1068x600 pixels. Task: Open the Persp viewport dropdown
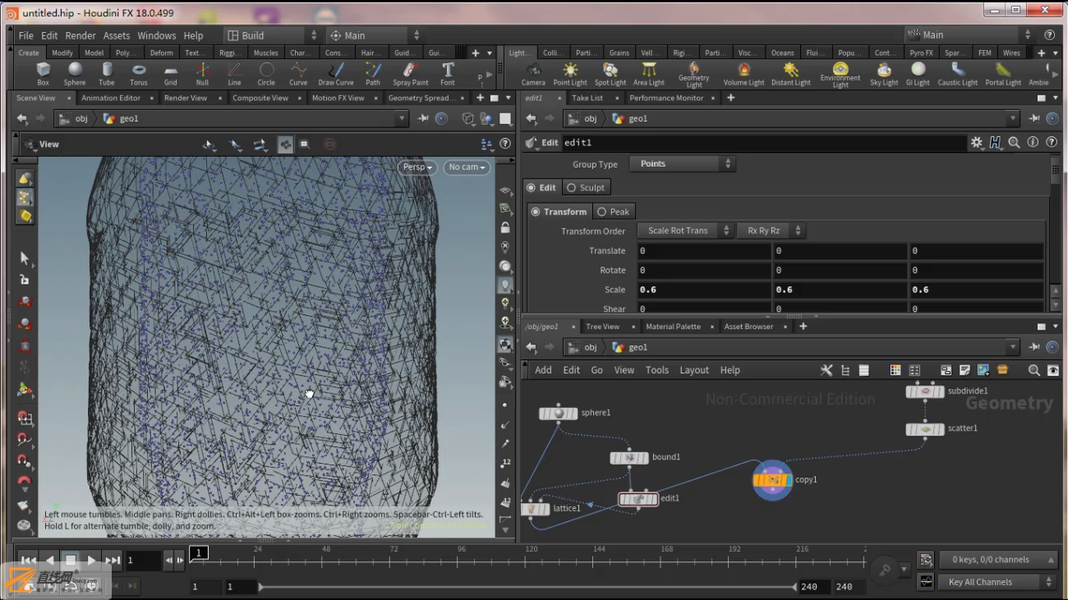(417, 167)
